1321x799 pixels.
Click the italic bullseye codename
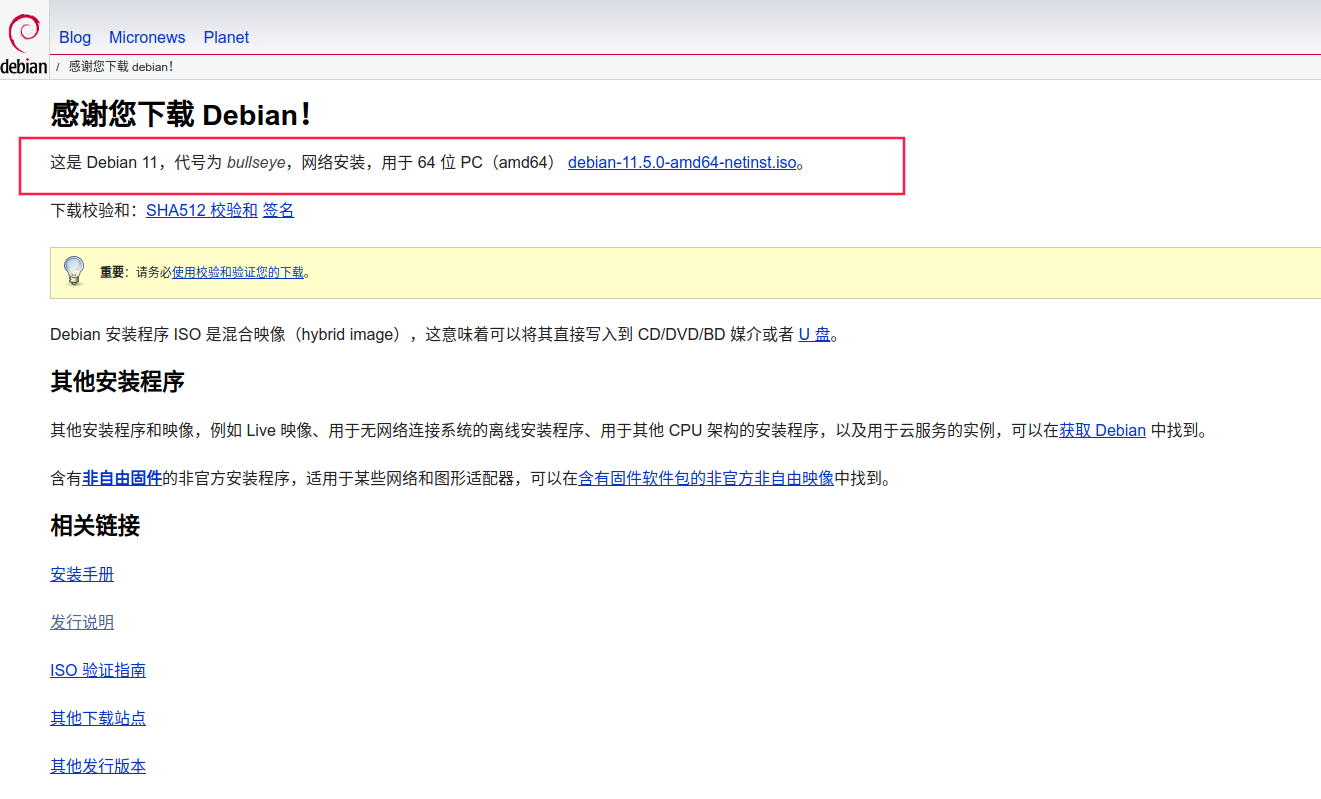pyautogui.click(x=256, y=162)
